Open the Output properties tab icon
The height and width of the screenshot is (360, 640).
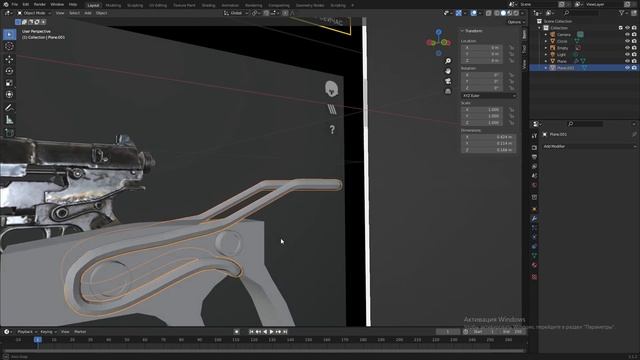(x=534, y=157)
